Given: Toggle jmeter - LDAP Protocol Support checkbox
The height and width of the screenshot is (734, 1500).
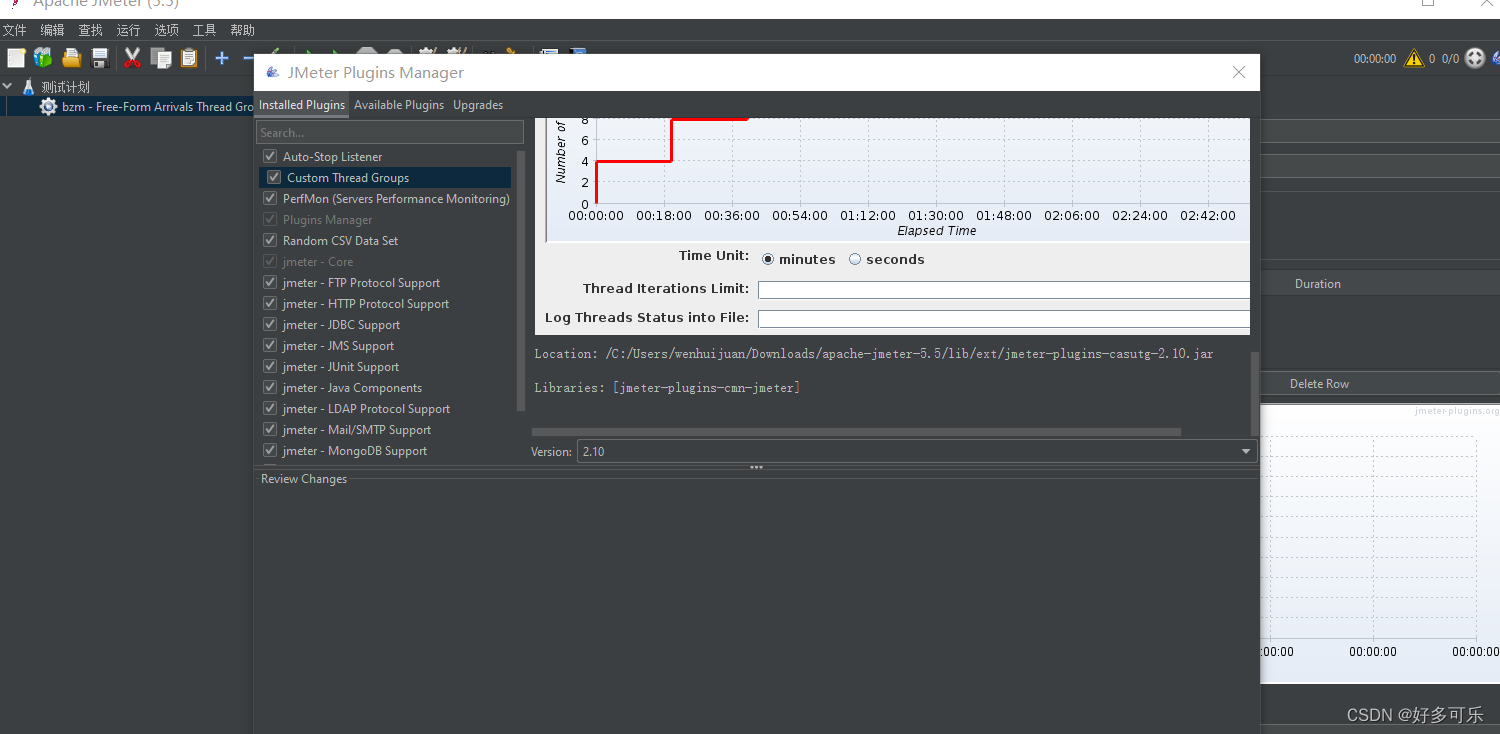Looking at the screenshot, I should 270,408.
